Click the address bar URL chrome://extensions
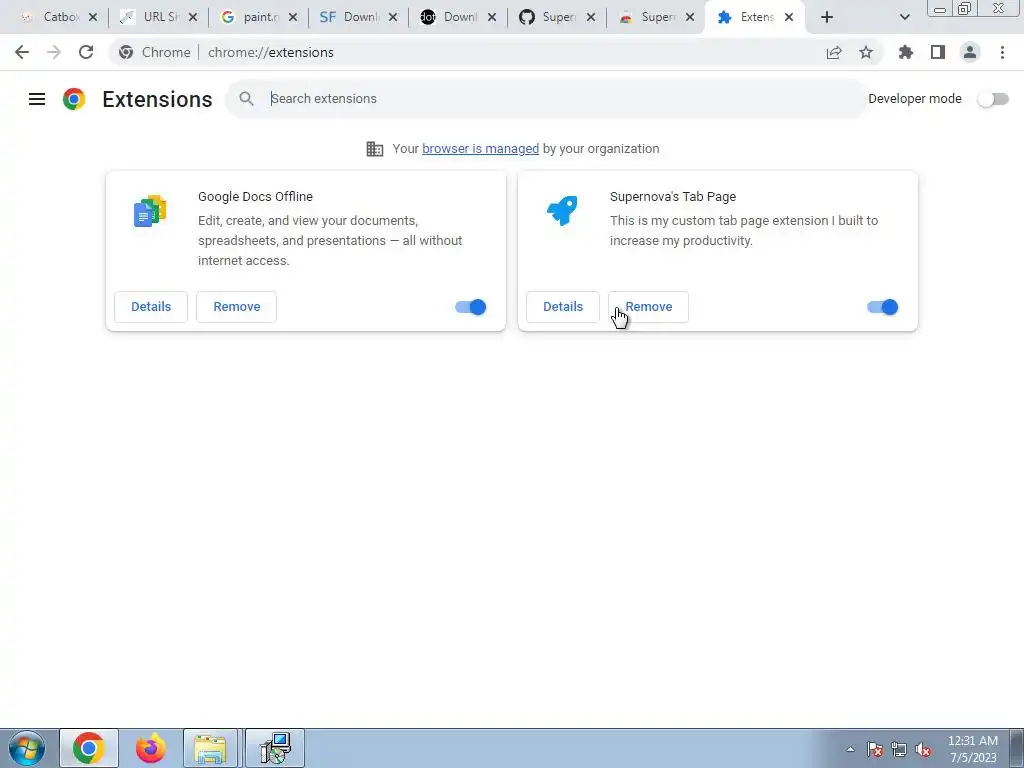This screenshot has height=768, width=1024. coord(271,52)
